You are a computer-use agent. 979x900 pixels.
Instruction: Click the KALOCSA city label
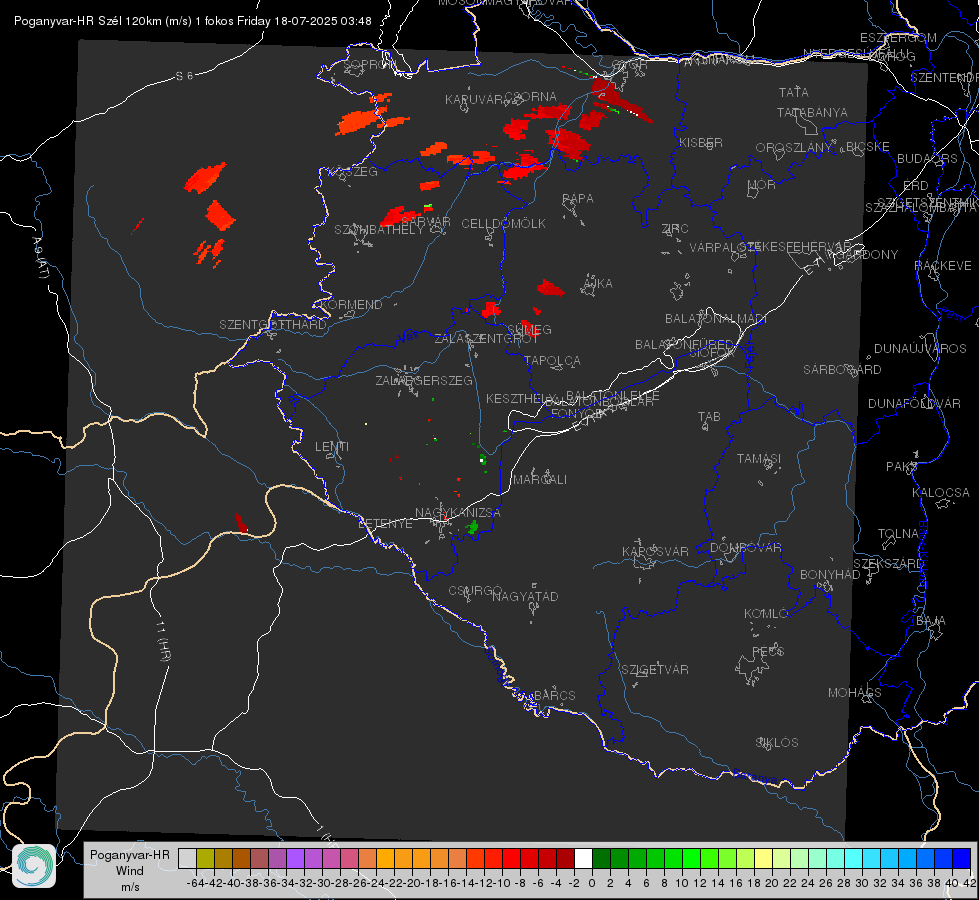click(x=941, y=493)
